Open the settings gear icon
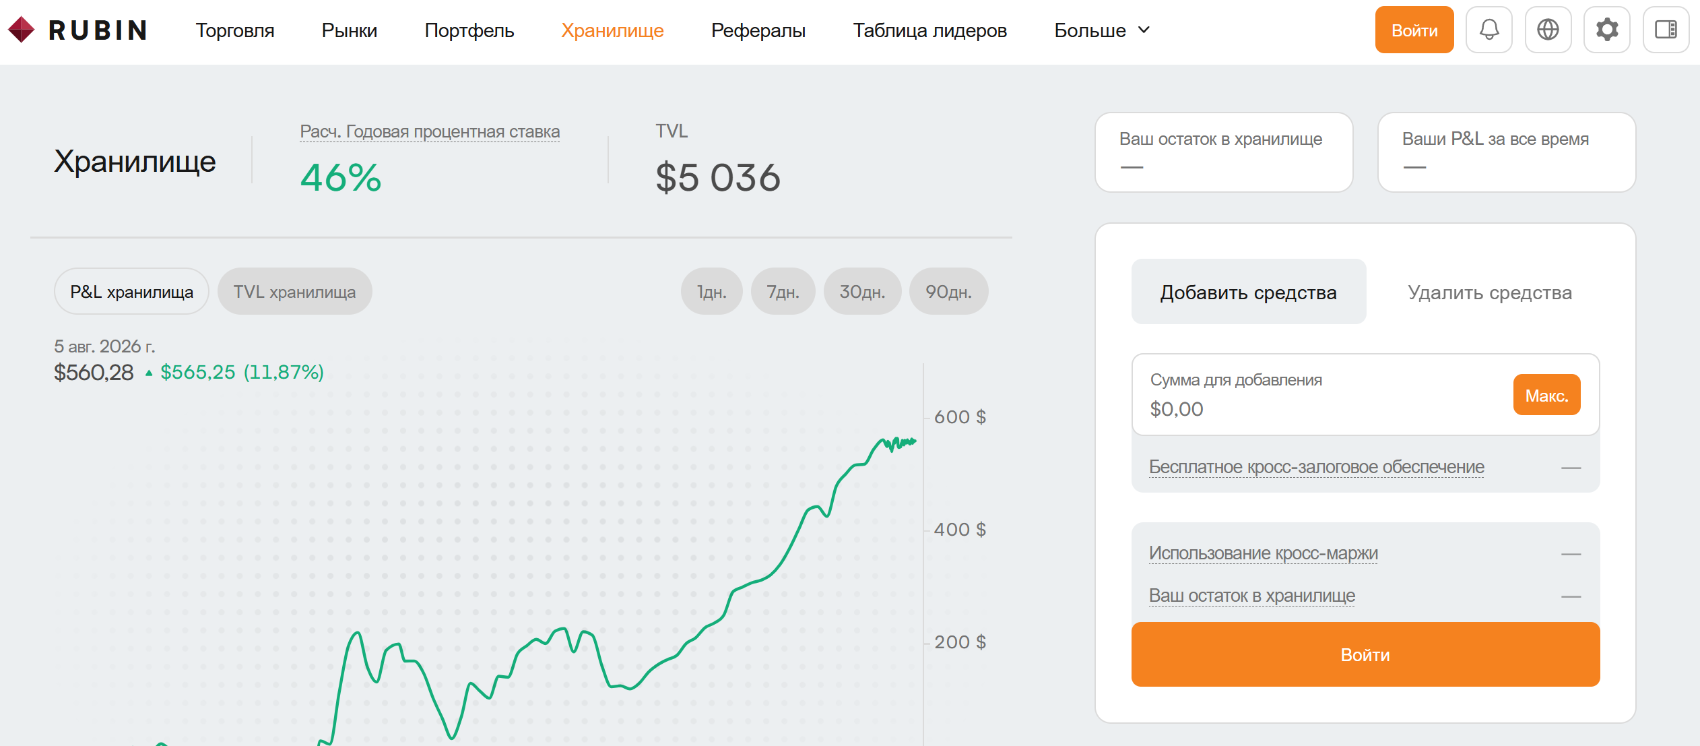1700x746 pixels. pyautogui.click(x=1607, y=30)
